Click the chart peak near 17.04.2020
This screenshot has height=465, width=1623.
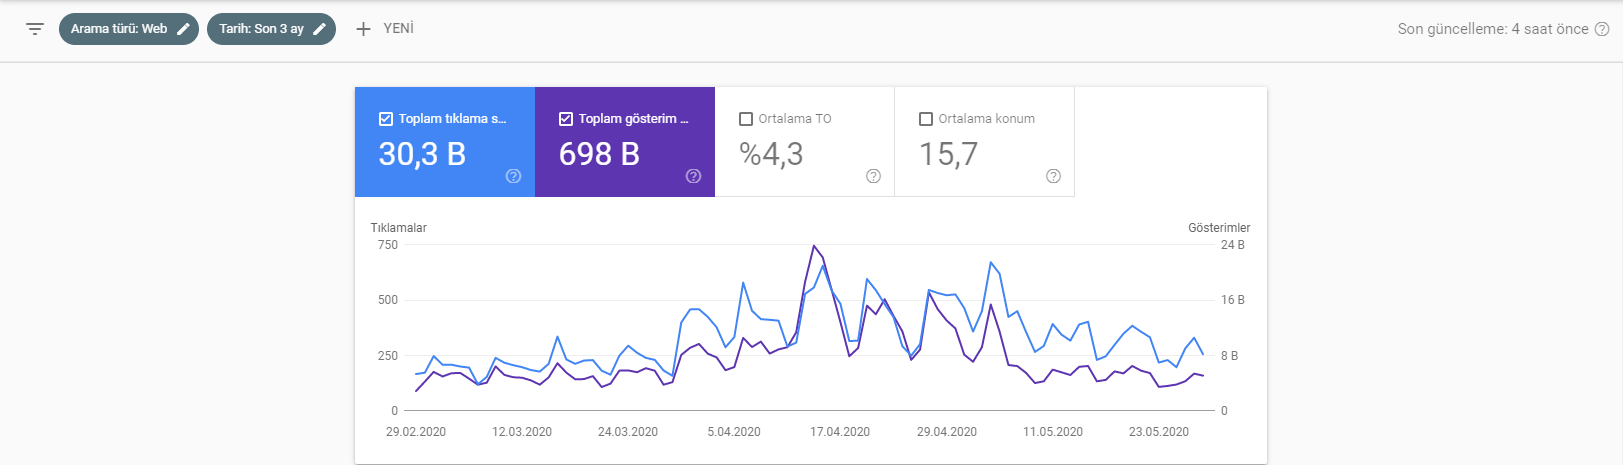tap(814, 246)
